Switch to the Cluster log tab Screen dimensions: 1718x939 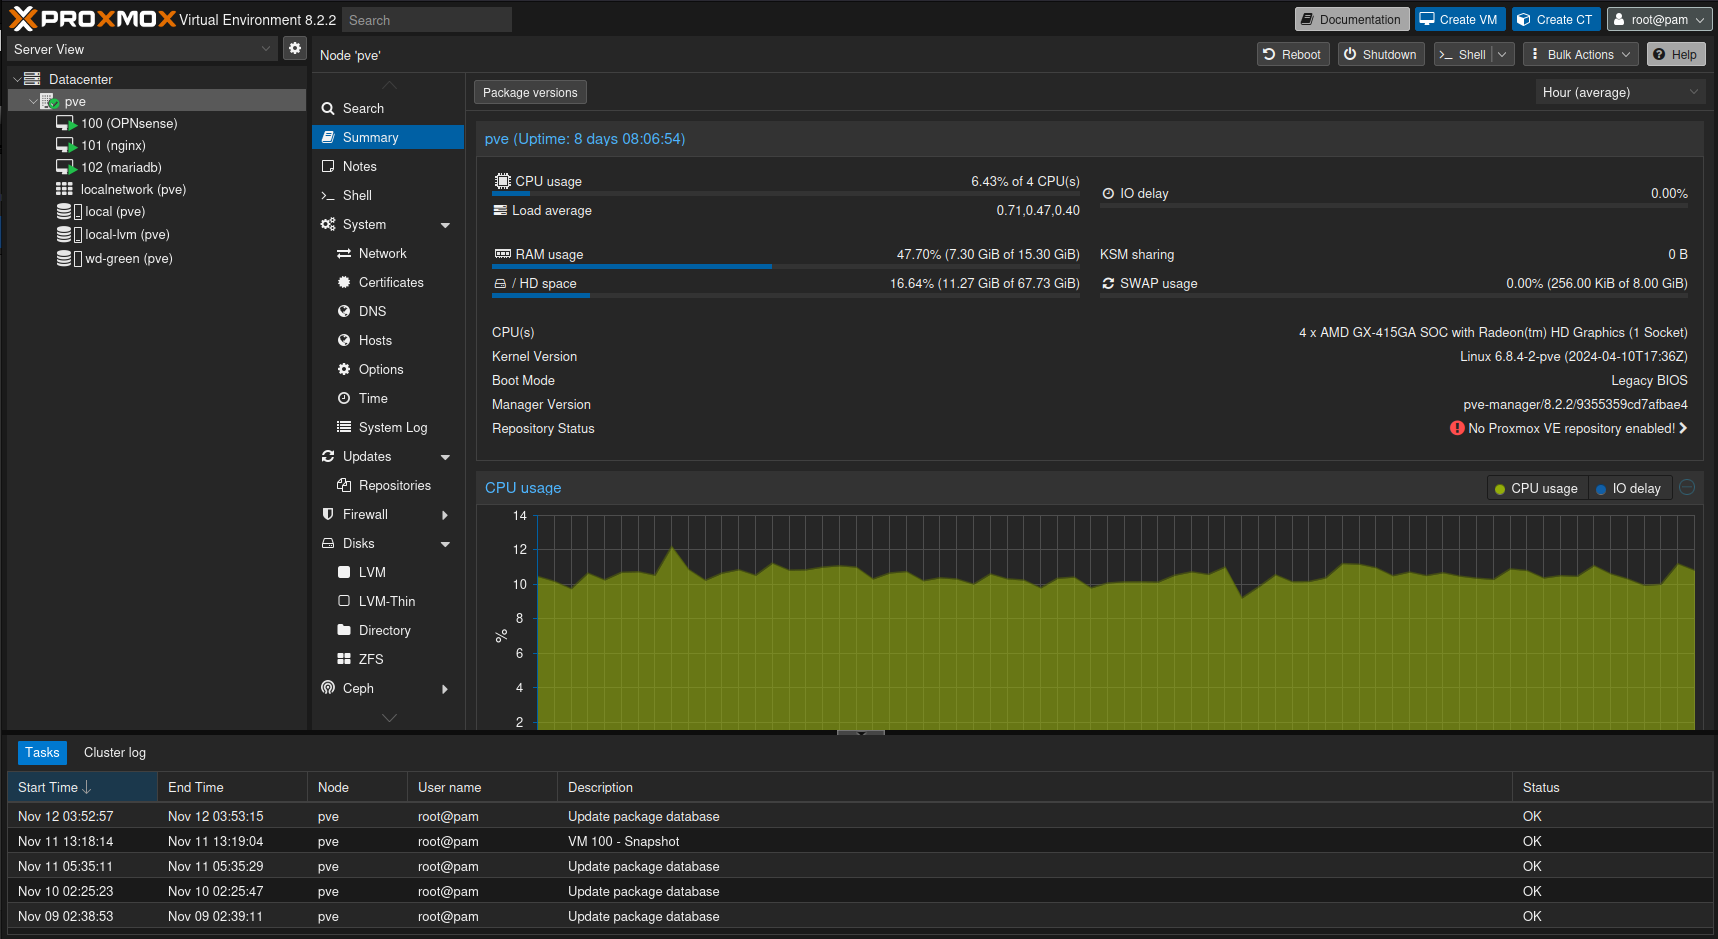[115, 752]
